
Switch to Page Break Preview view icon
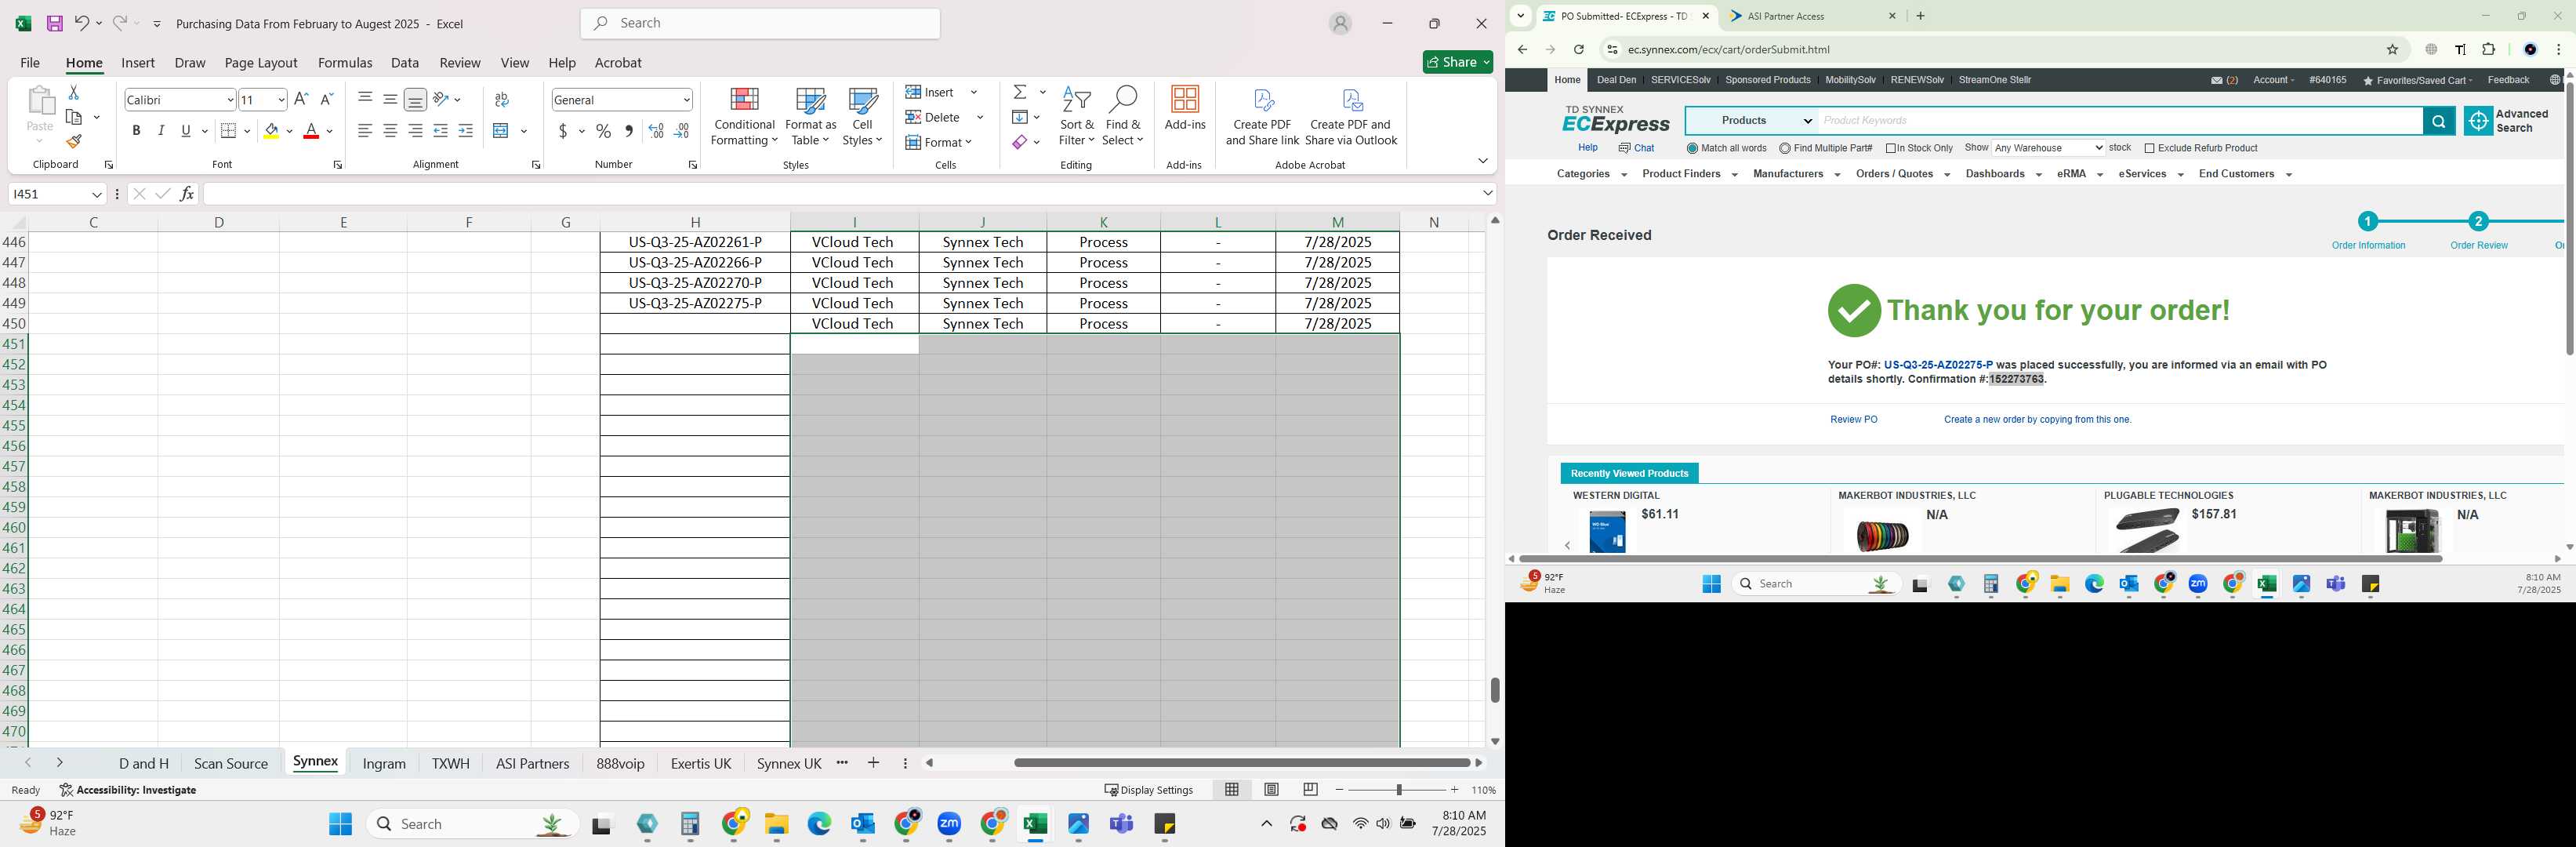(1310, 790)
